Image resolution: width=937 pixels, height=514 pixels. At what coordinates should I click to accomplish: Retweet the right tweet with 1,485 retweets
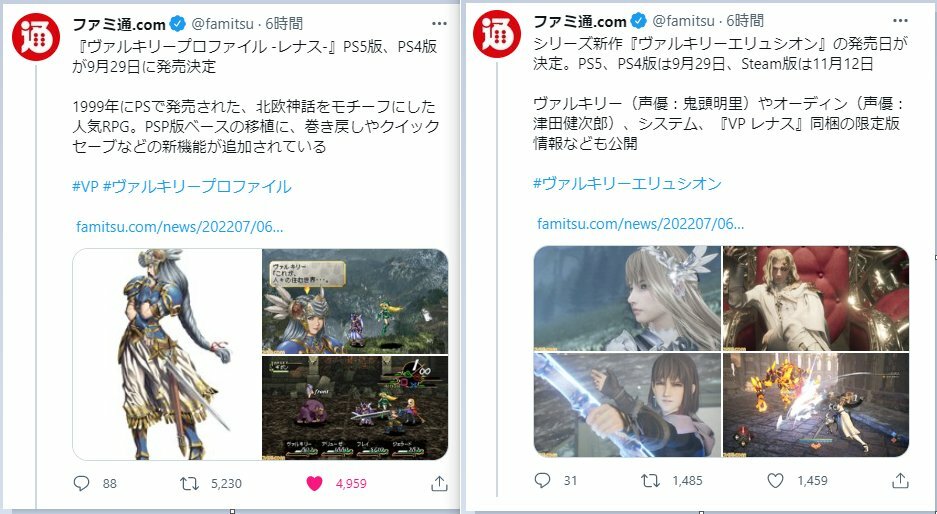click(x=650, y=480)
